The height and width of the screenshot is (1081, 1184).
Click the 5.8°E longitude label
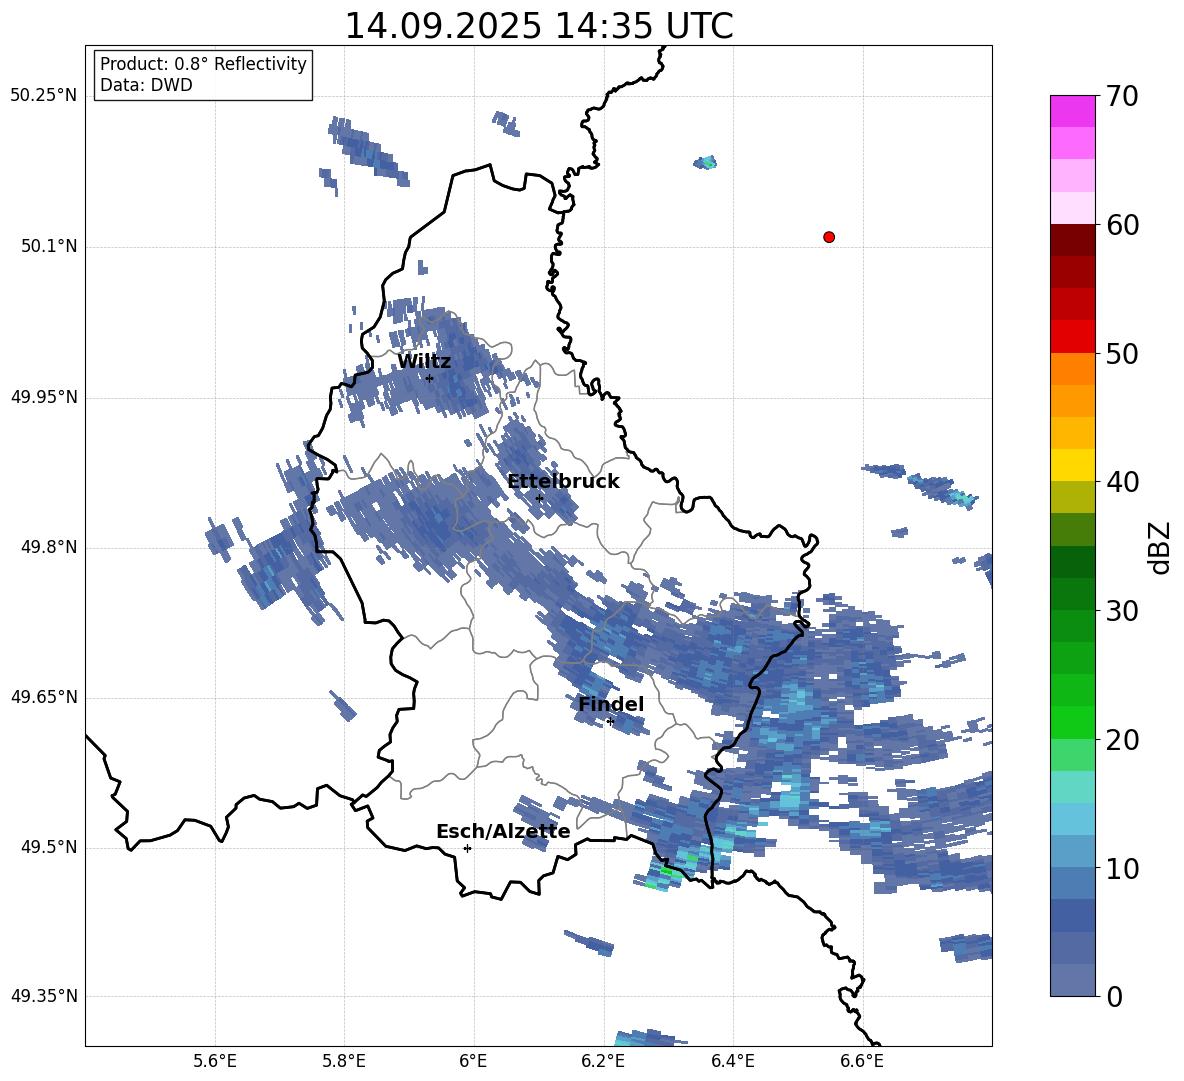coord(344,1061)
